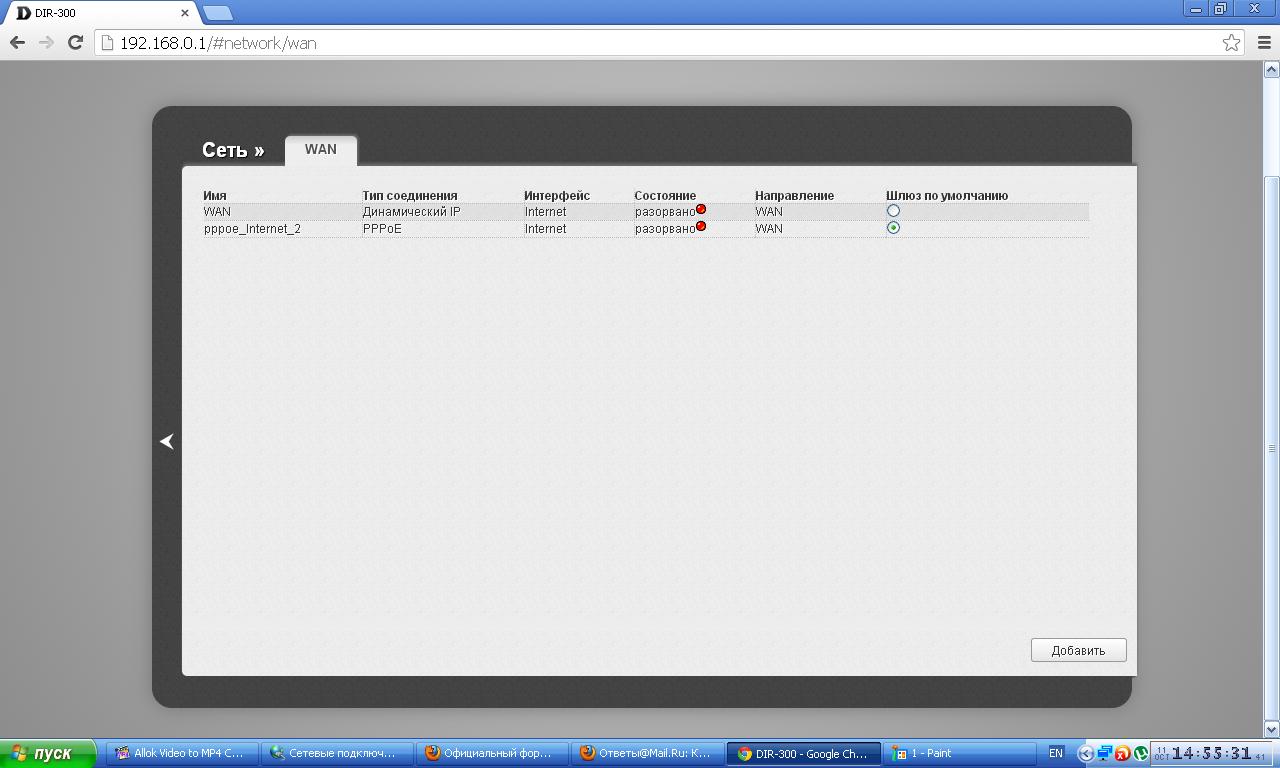Click the PPPoE connection type cell
Image resolution: width=1280 pixels, height=768 pixels.
click(x=382, y=229)
